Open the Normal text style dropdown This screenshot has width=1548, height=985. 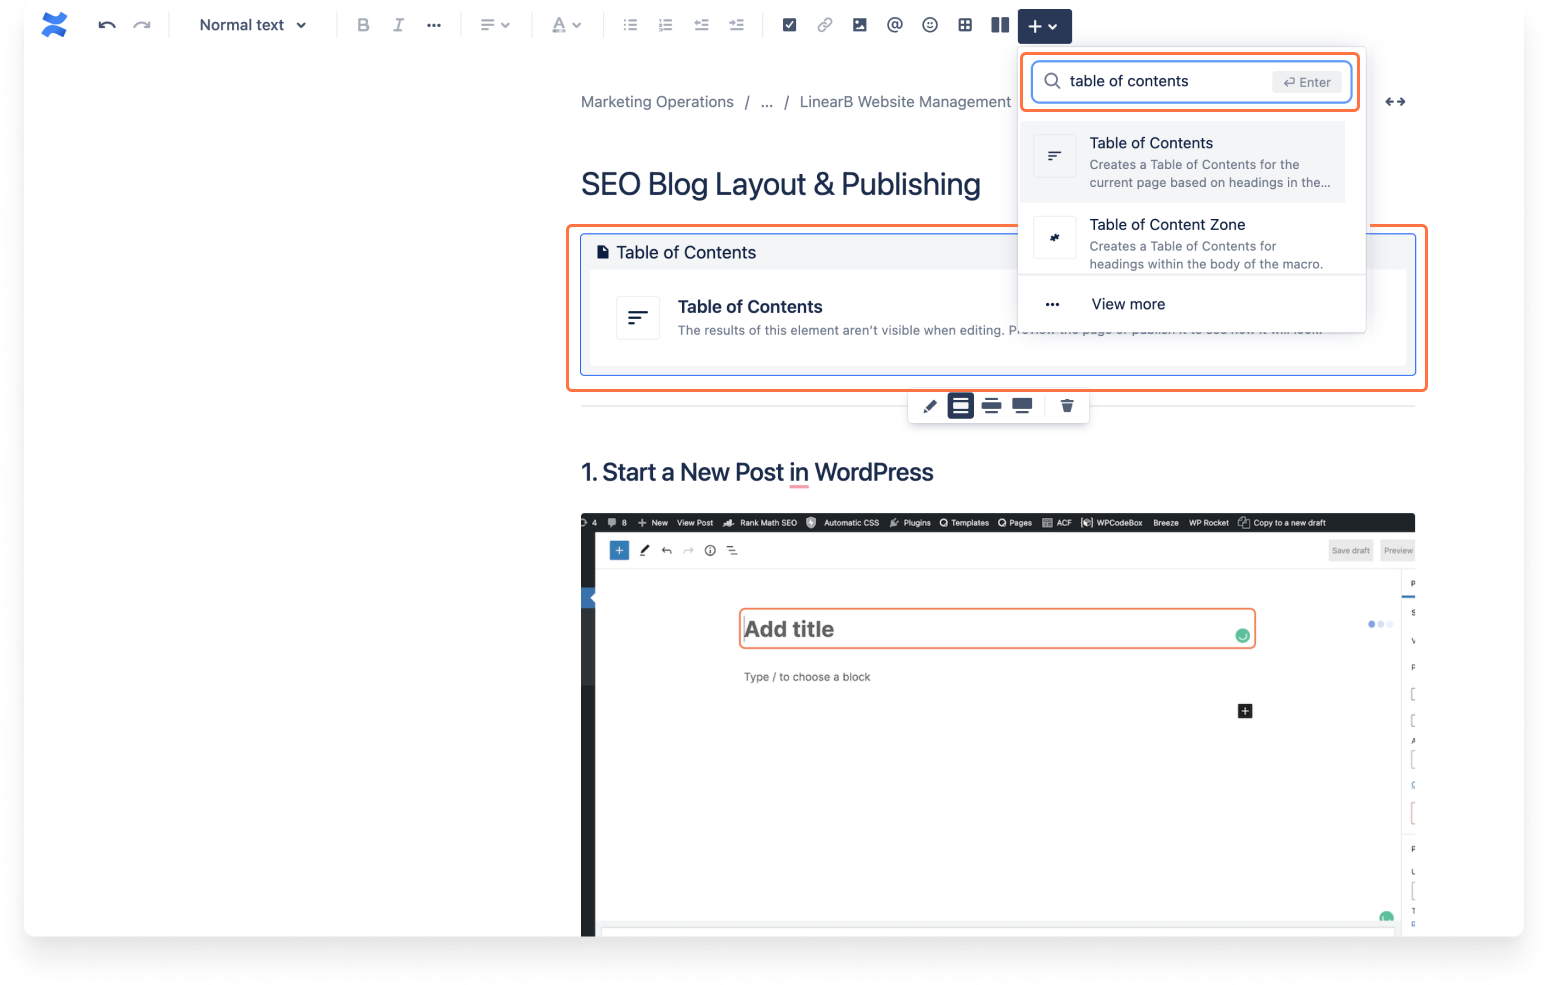point(251,25)
